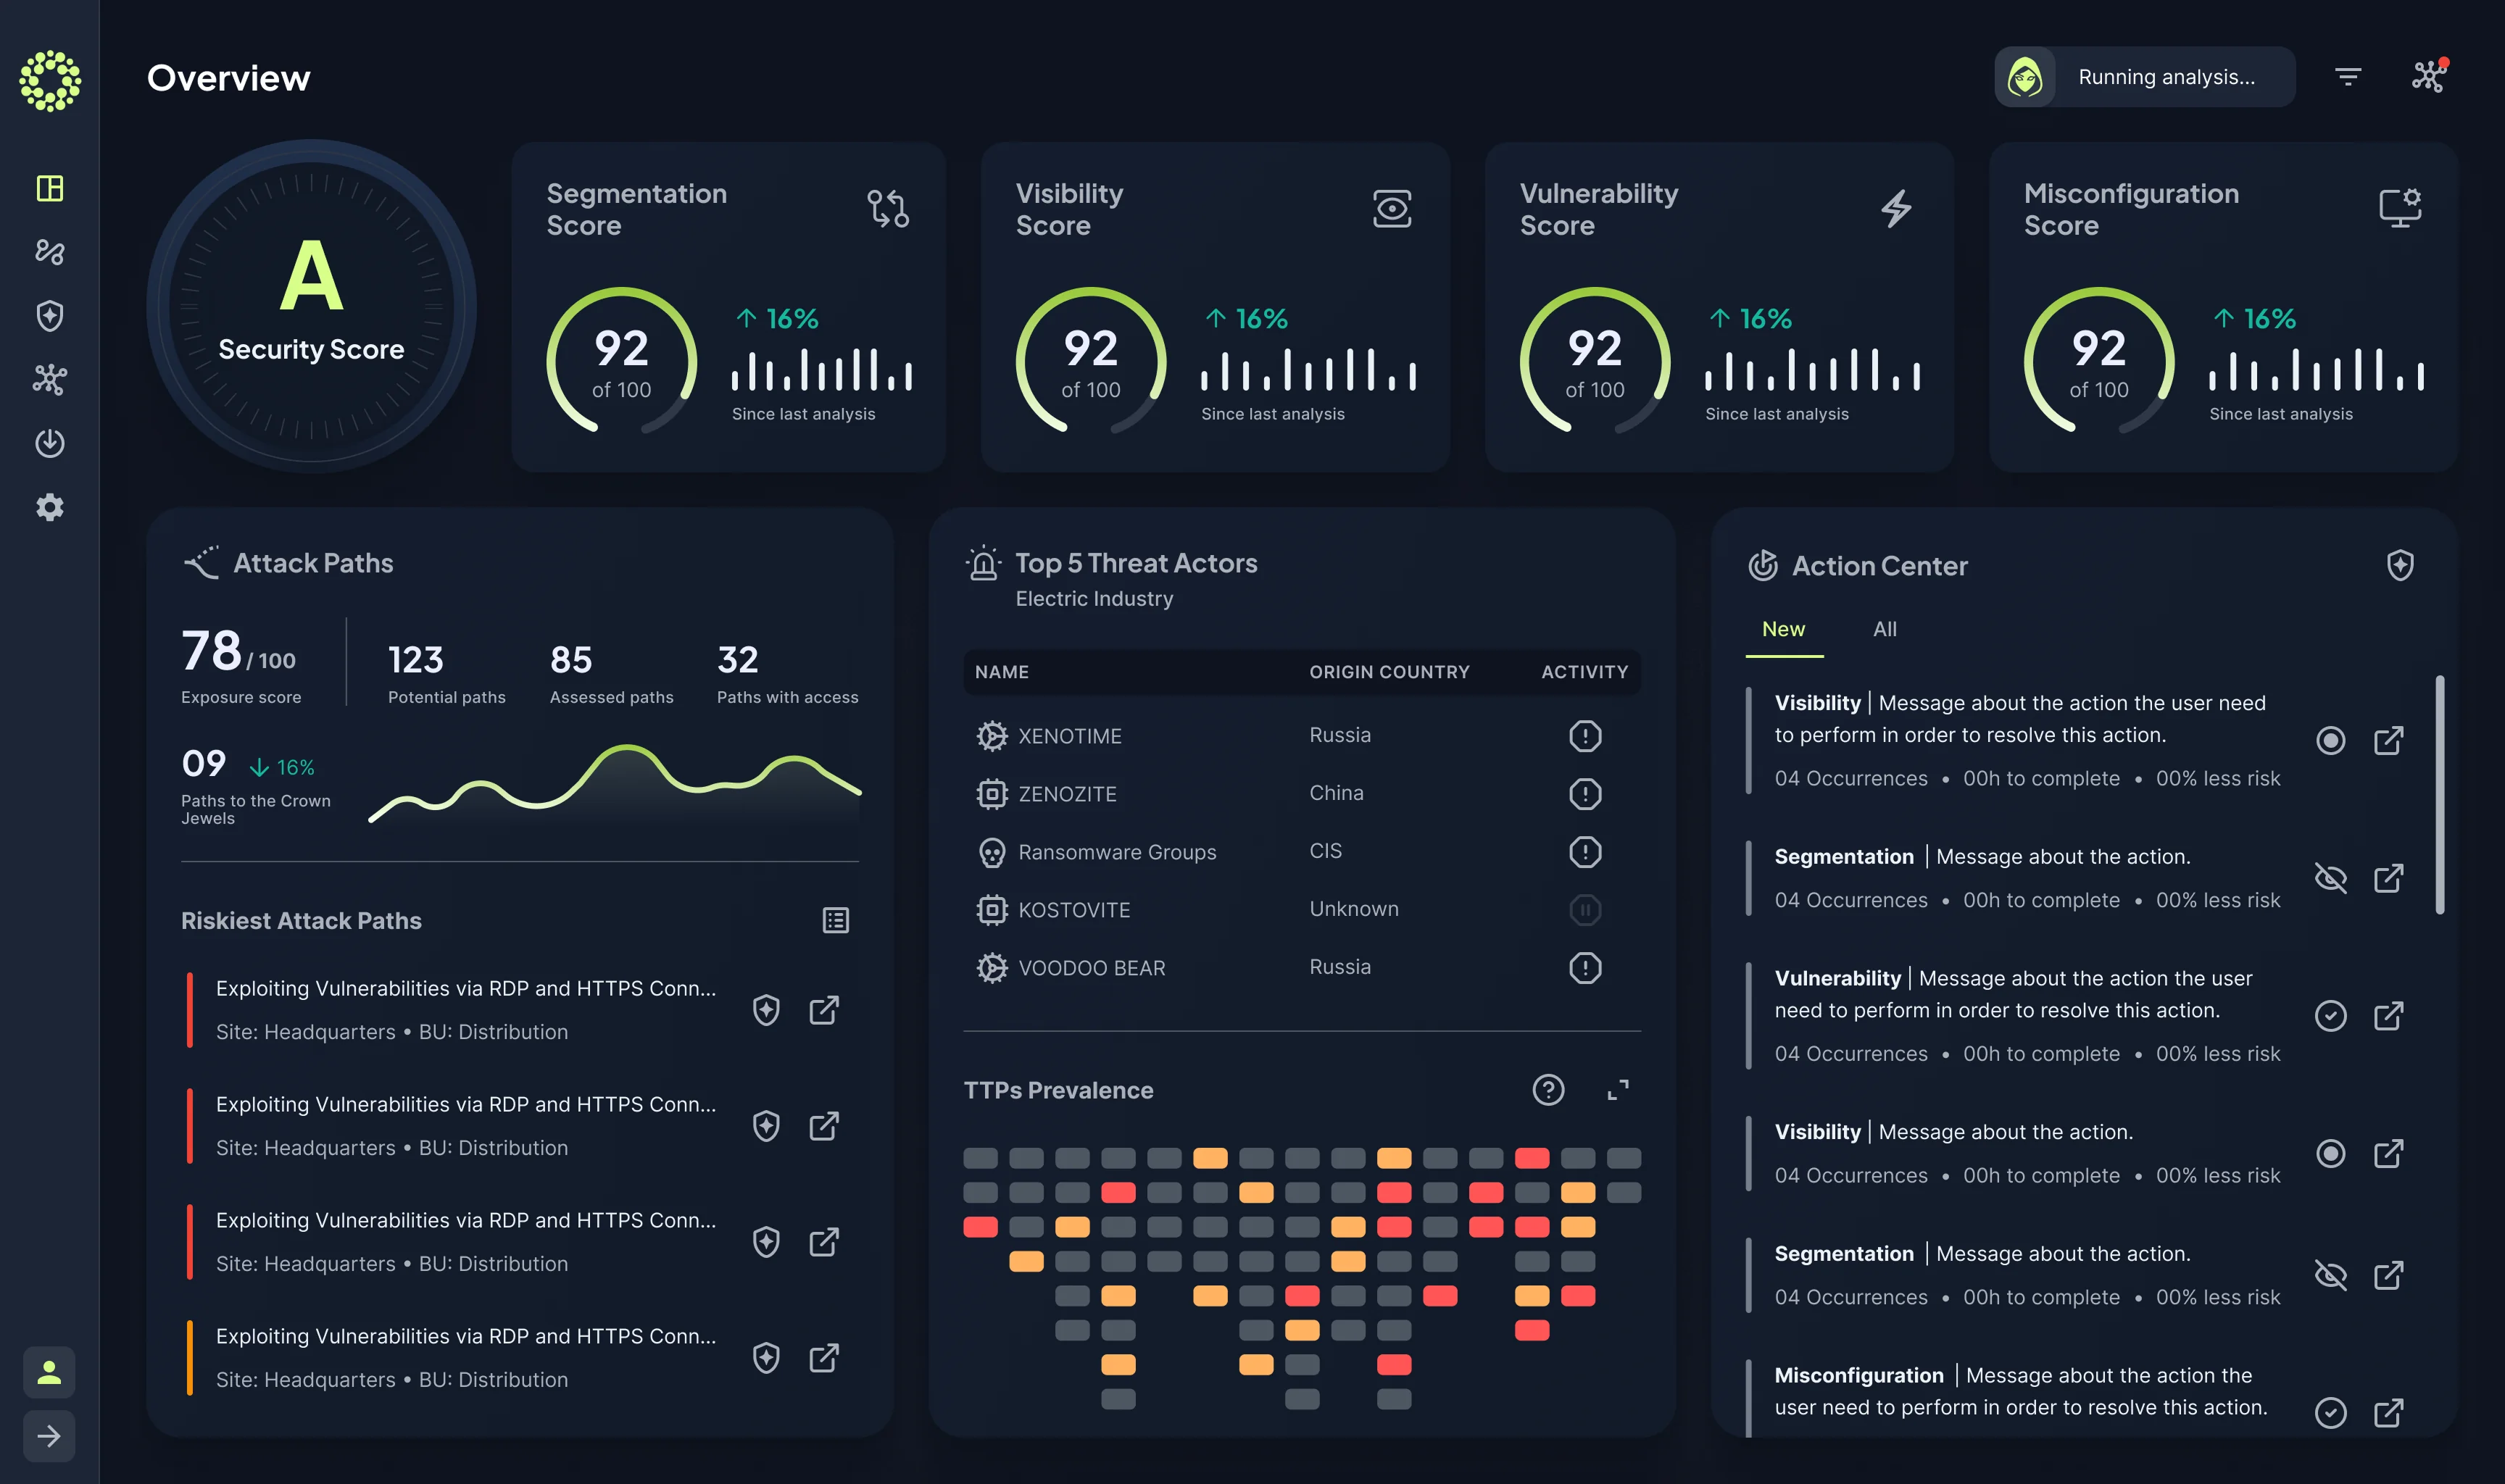Image resolution: width=2505 pixels, height=1484 pixels.
Task: Click the Segmentation Score 92 progress ring
Action: 621,361
